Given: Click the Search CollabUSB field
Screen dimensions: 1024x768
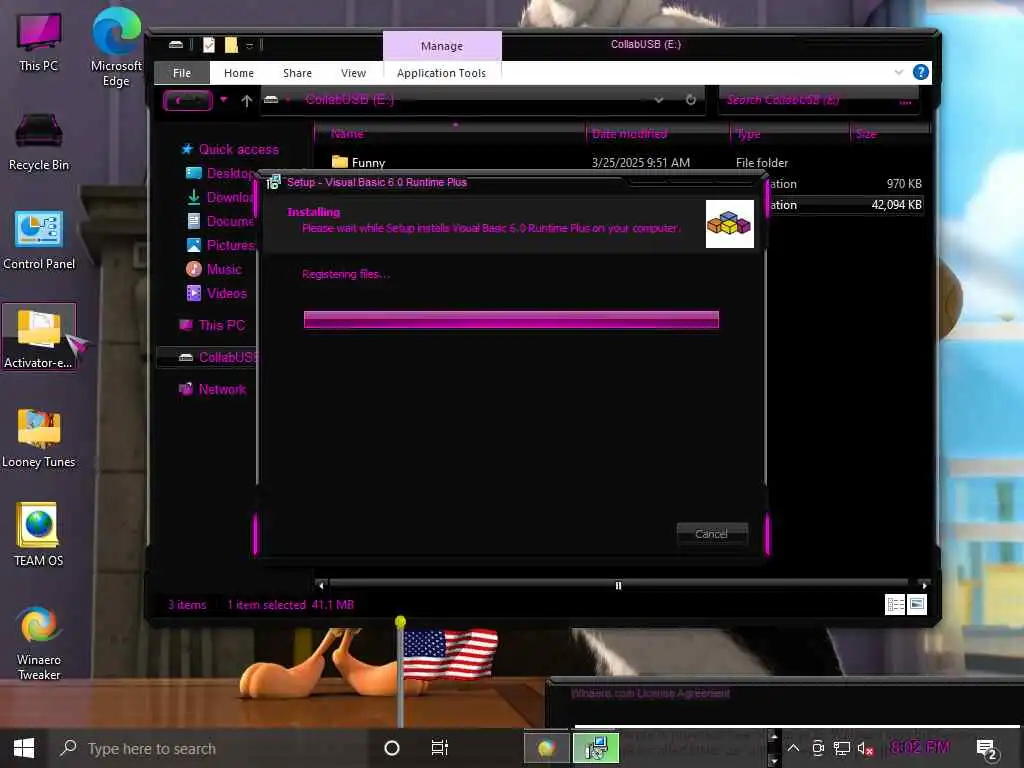Looking at the screenshot, I should coord(818,100).
